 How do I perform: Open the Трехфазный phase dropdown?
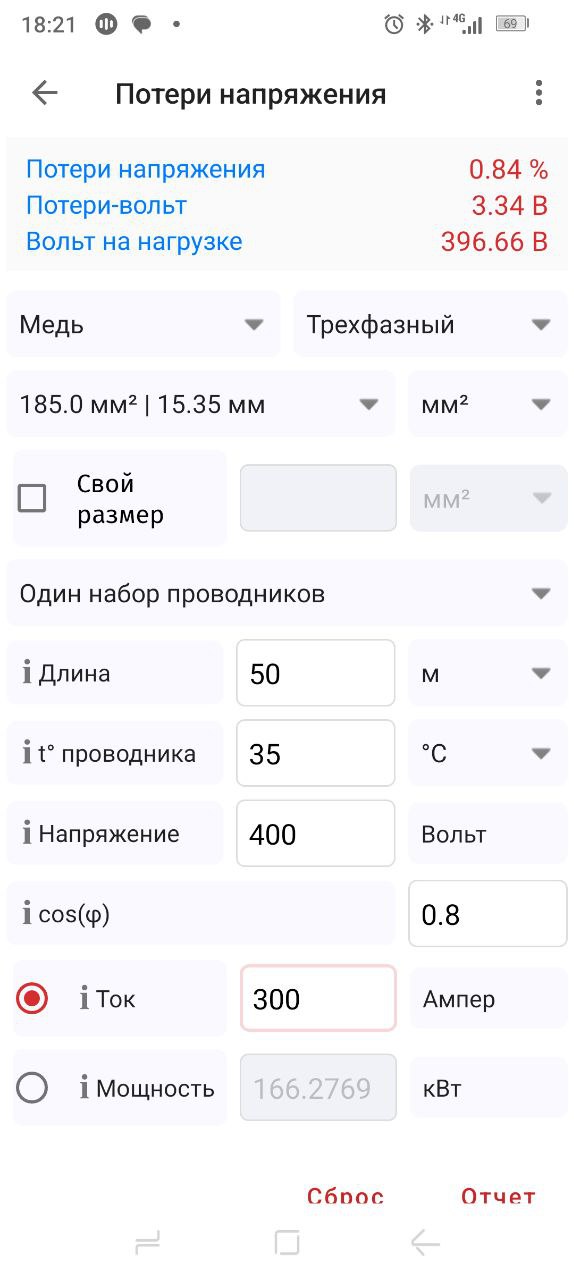tap(430, 324)
